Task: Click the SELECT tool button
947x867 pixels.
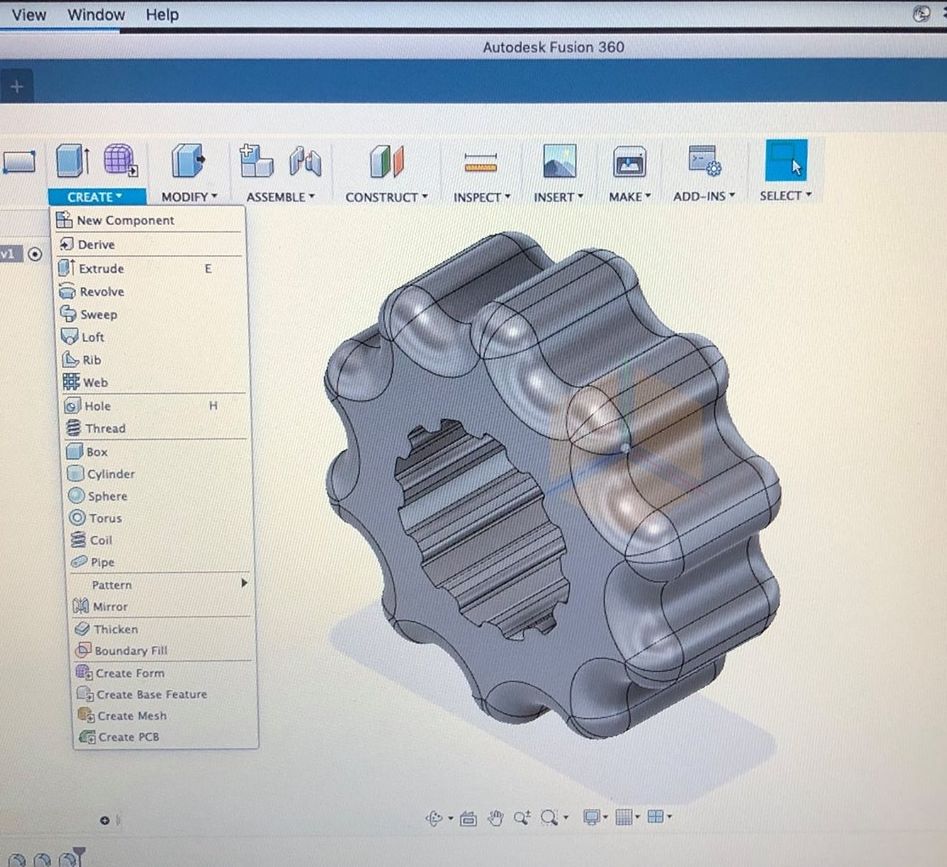Action: (785, 161)
